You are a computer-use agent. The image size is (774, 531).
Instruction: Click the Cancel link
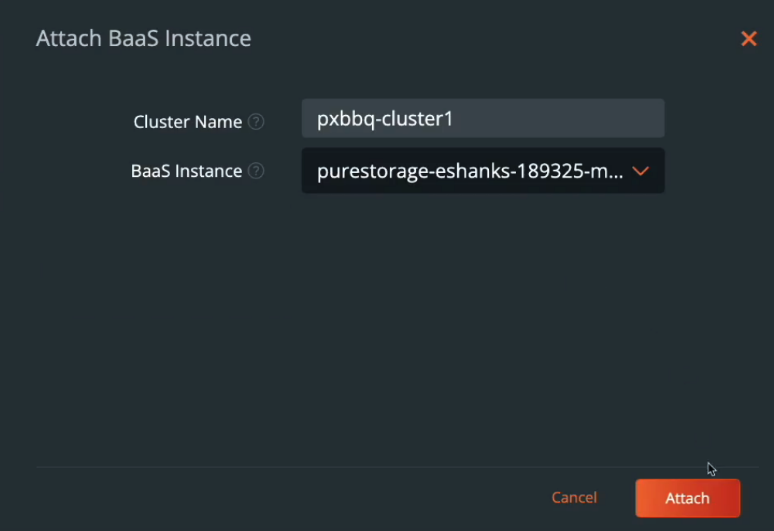574,497
